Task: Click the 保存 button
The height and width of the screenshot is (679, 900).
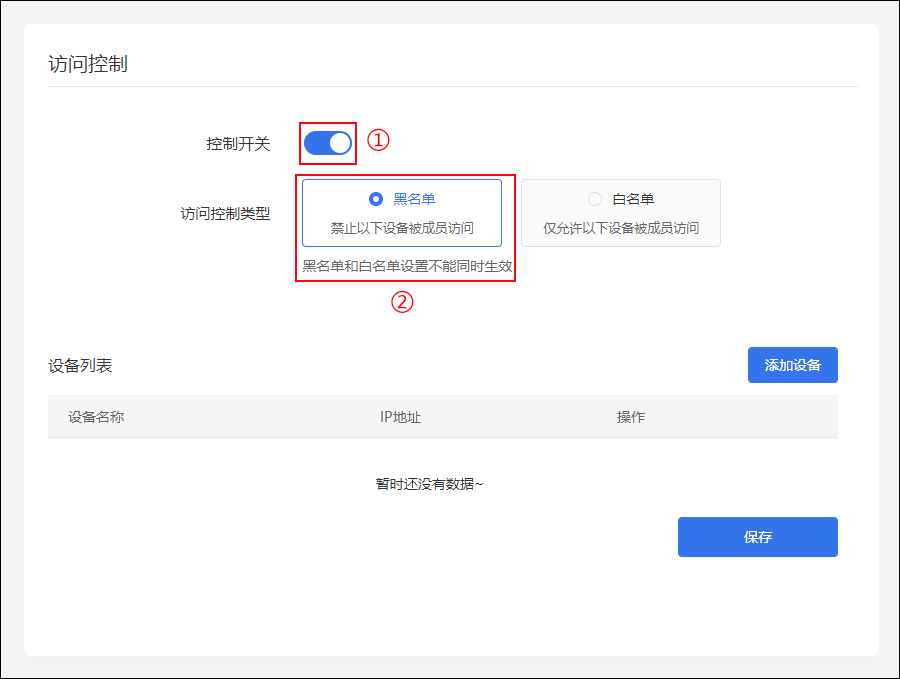Action: [758, 537]
